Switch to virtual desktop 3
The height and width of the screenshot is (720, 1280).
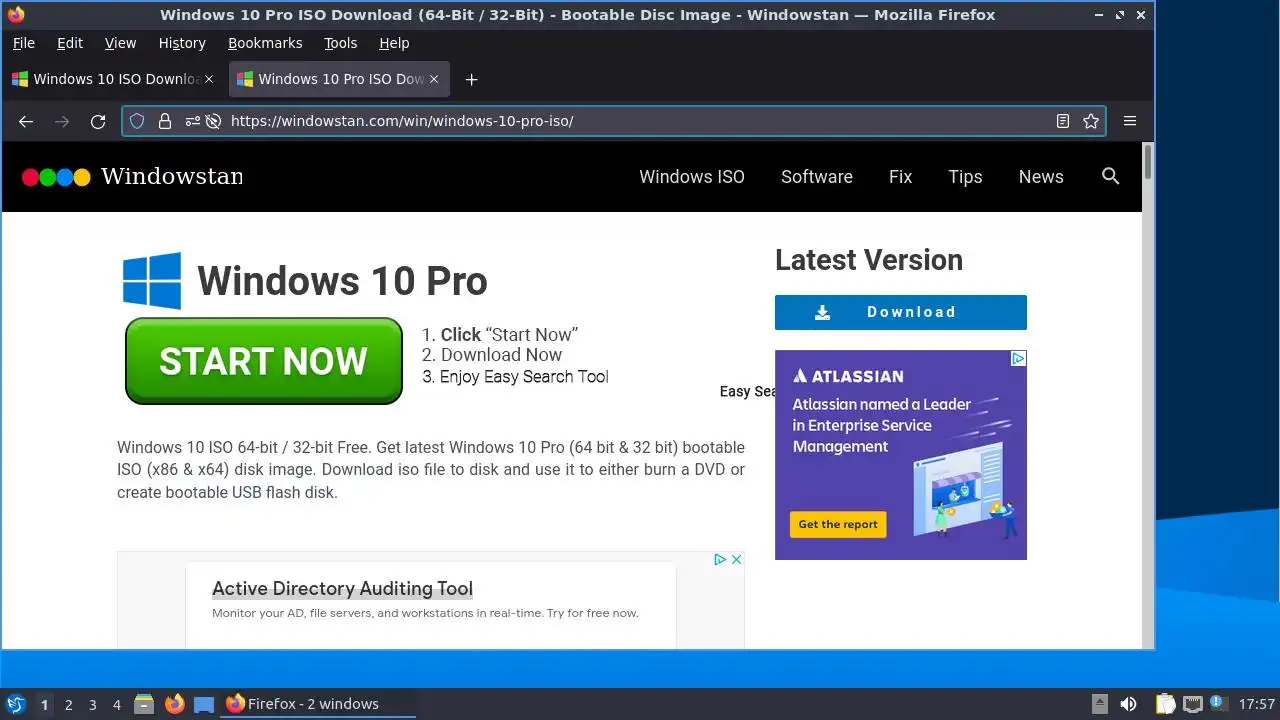92,704
